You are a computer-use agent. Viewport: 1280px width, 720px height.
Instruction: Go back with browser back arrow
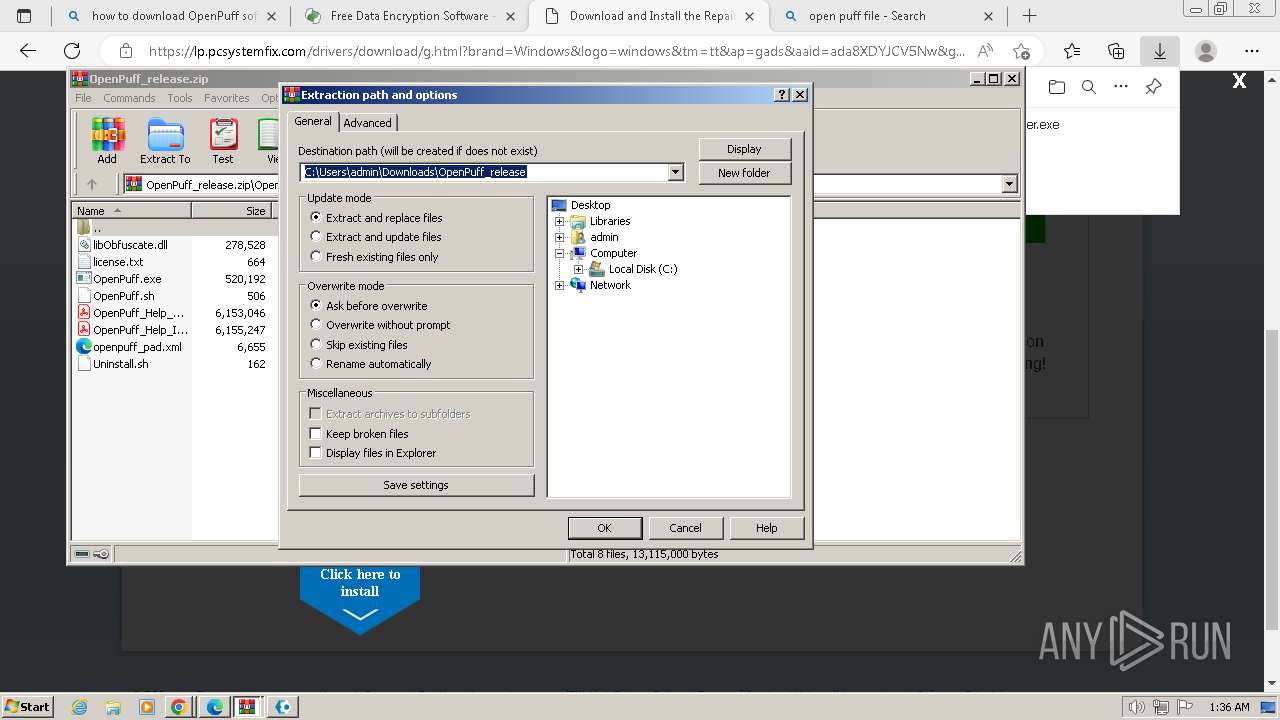(28, 51)
